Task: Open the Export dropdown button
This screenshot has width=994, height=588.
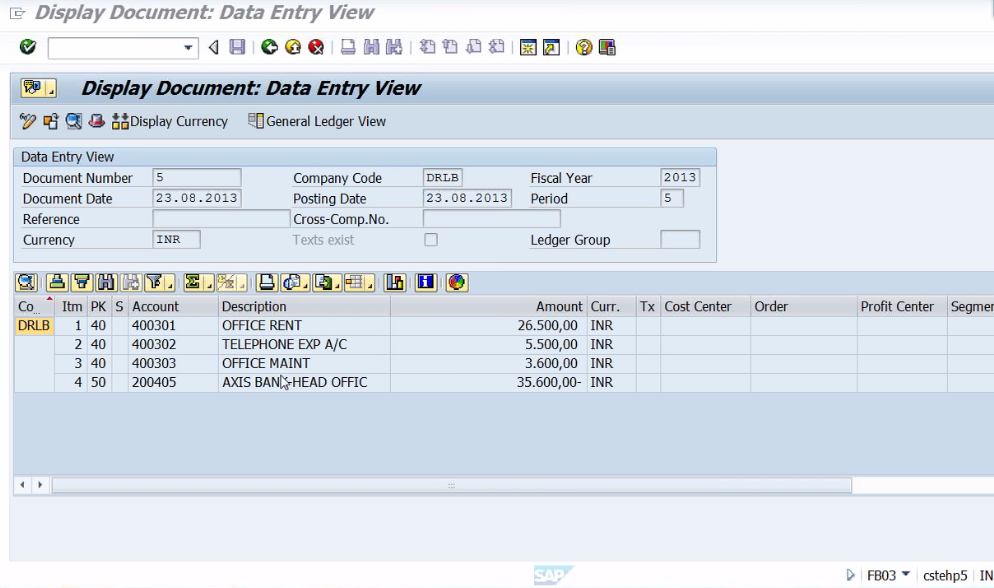Action: pos(327,283)
